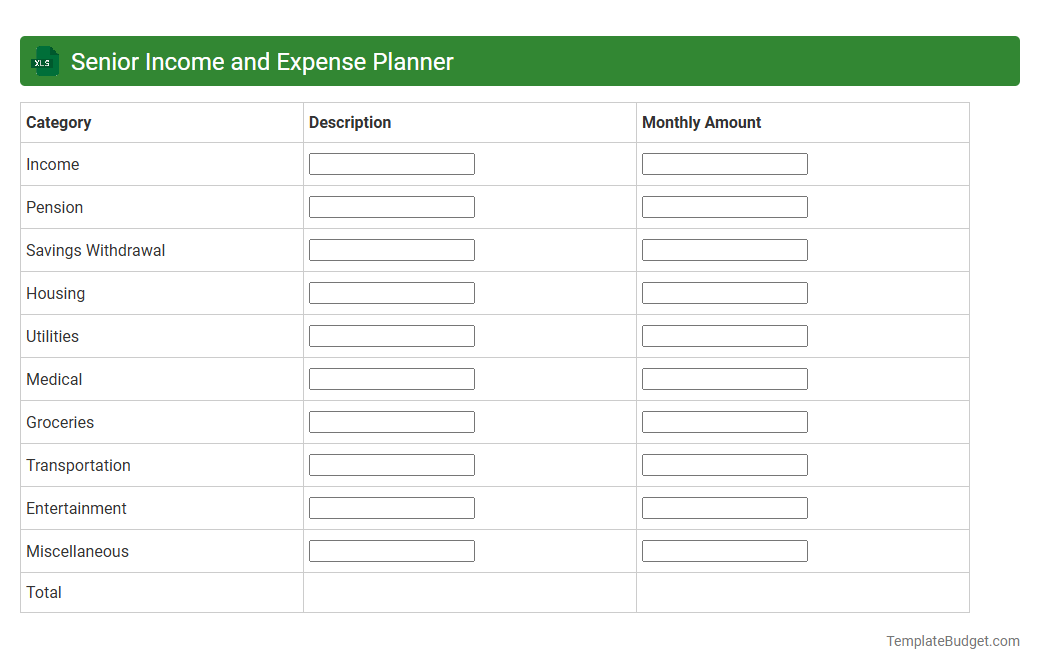Select the Transportation description input
1040x670 pixels.
tap(392, 464)
